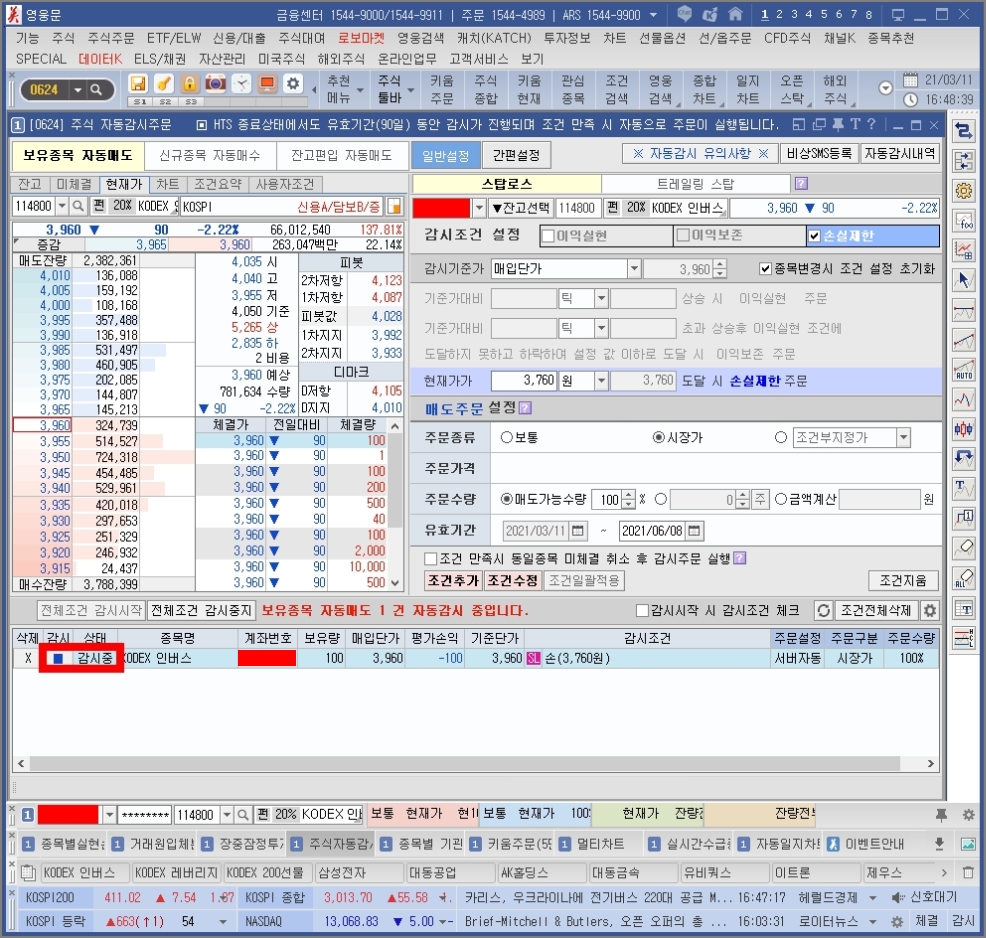This screenshot has width=986, height=938.
Task: Toggle 감시시작 시 감시조건 체크 checkbox
Action: click(642, 610)
